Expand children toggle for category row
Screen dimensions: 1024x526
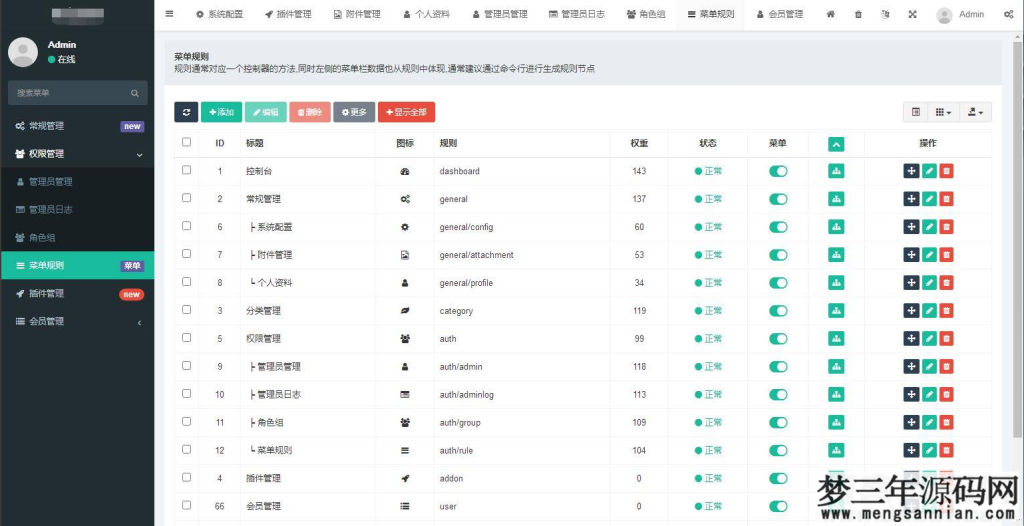836,310
